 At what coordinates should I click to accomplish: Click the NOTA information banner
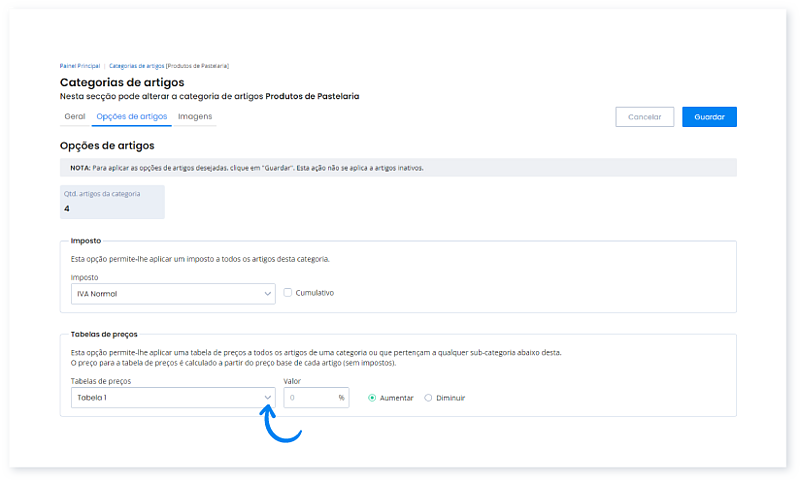(x=398, y=168)
